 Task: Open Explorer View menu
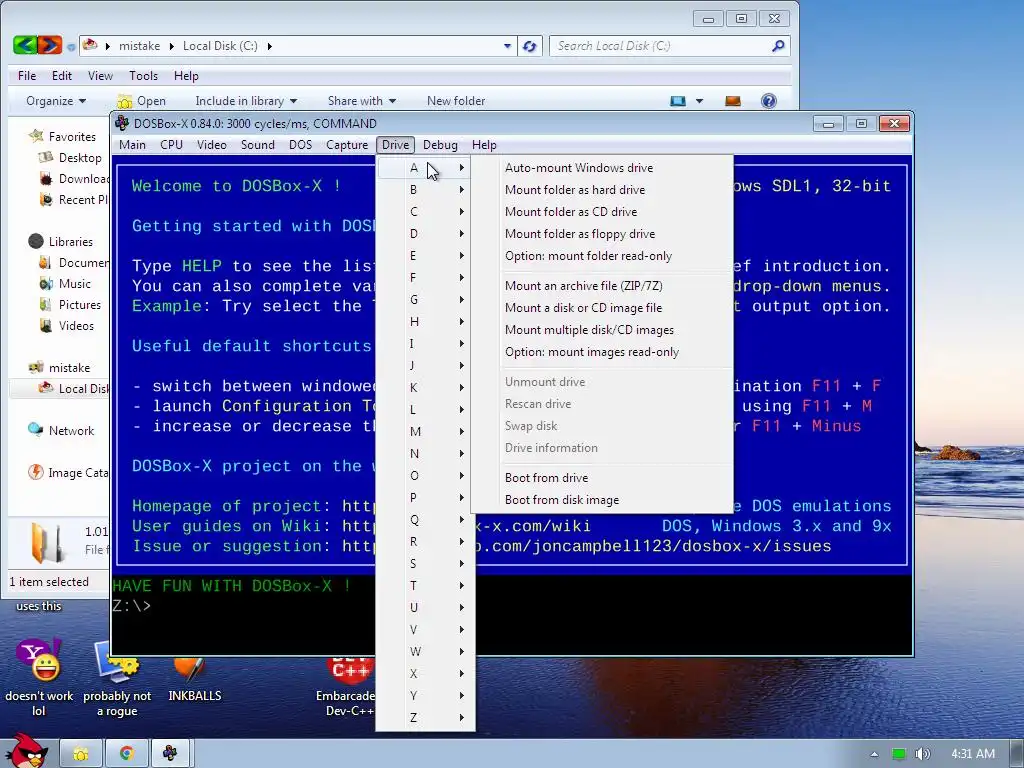pos(100,76)
